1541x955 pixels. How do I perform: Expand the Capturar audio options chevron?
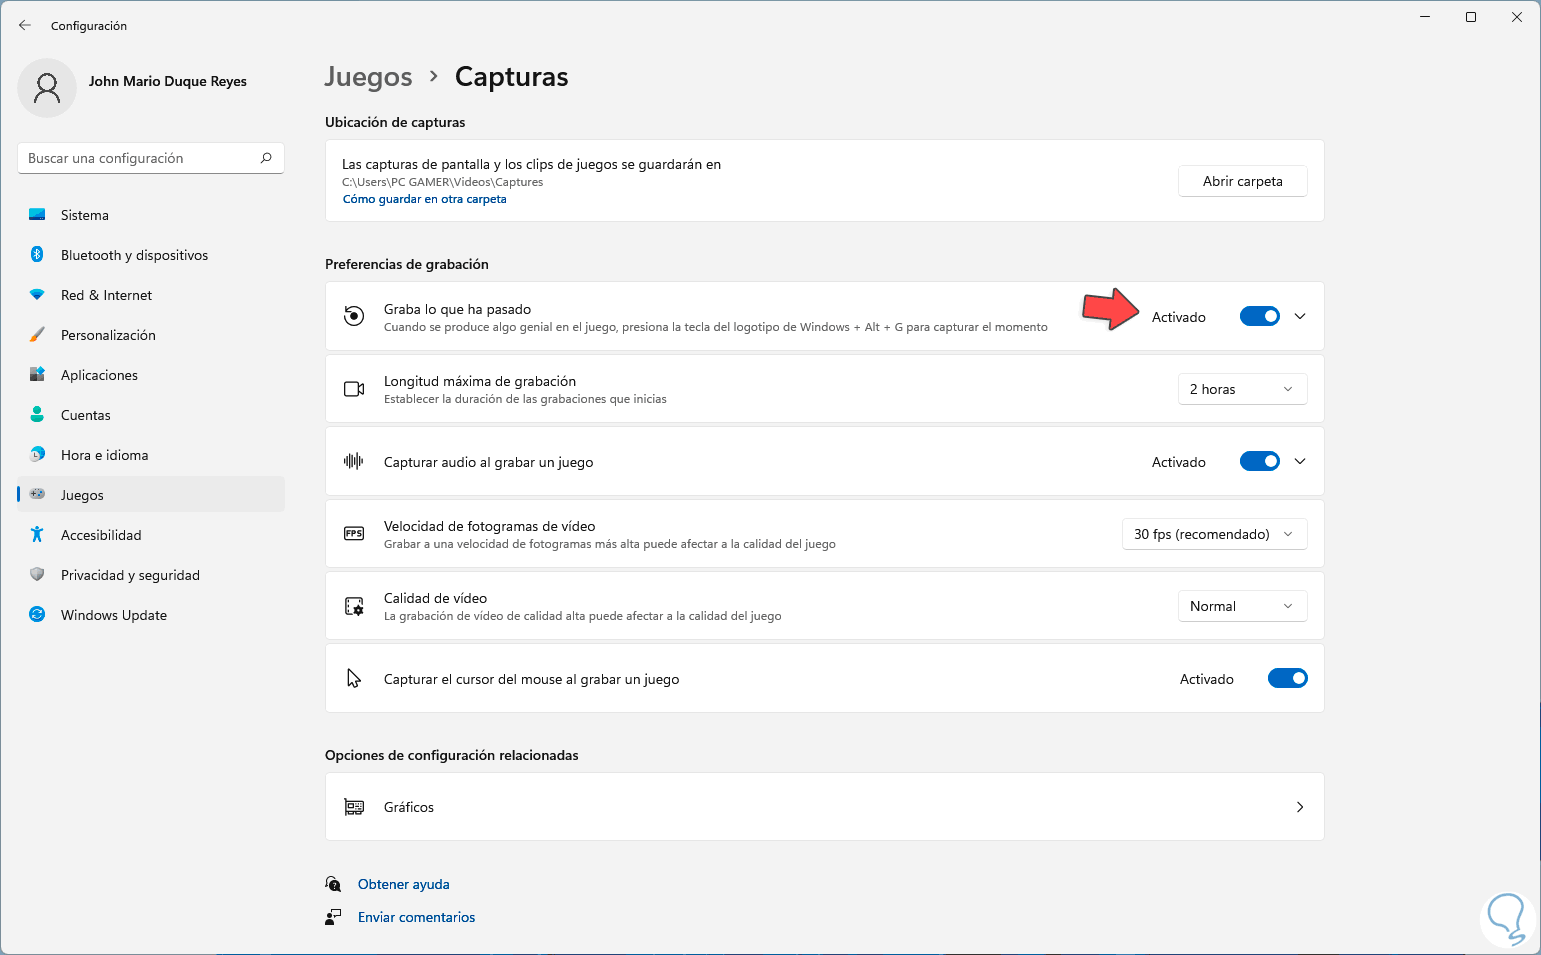[x=1300, y=462]
